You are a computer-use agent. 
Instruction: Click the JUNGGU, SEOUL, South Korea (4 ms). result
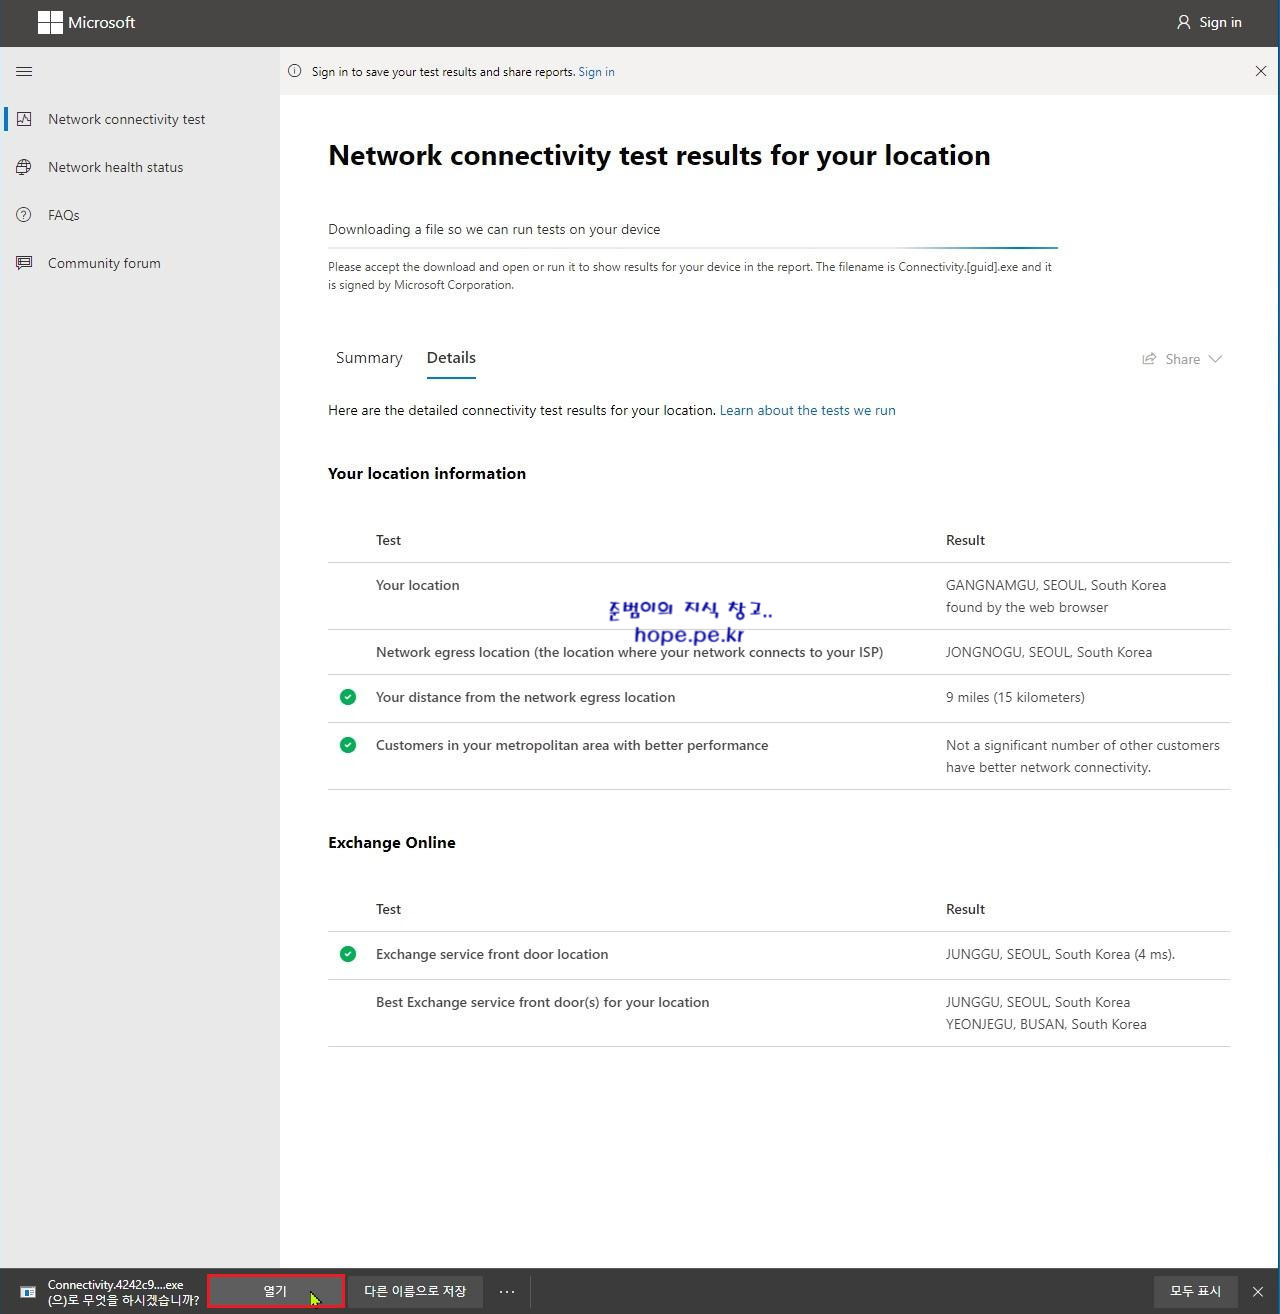coord(1060,954)
